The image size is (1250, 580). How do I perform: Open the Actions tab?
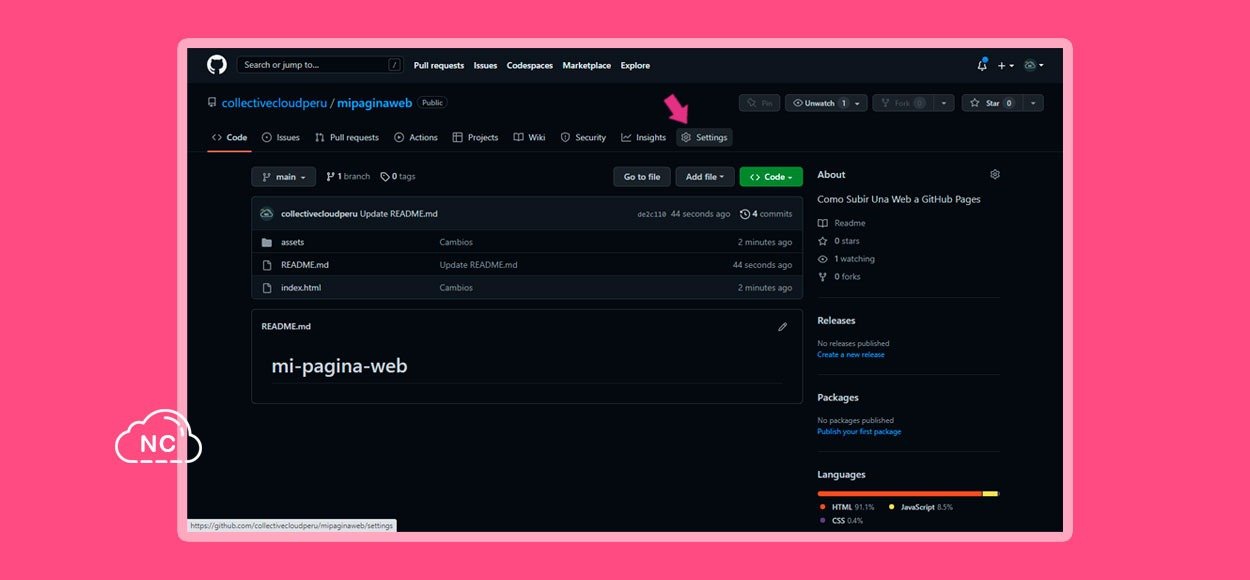416,137
